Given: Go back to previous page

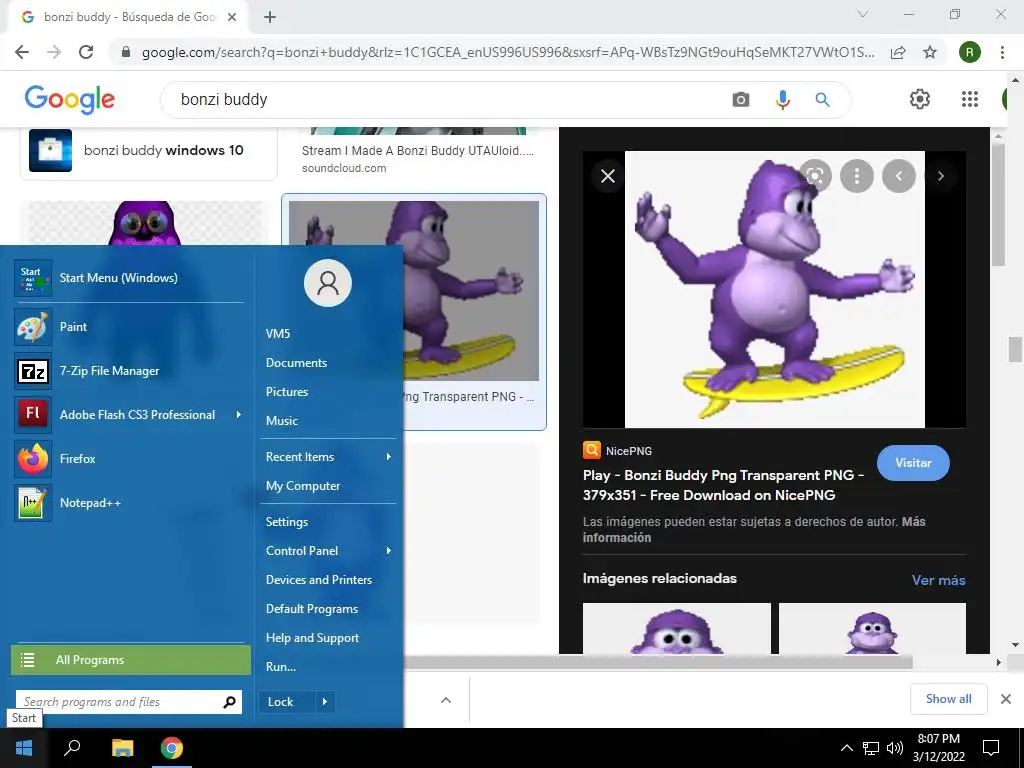Looking at the screenshot, I should click(22, 52).
